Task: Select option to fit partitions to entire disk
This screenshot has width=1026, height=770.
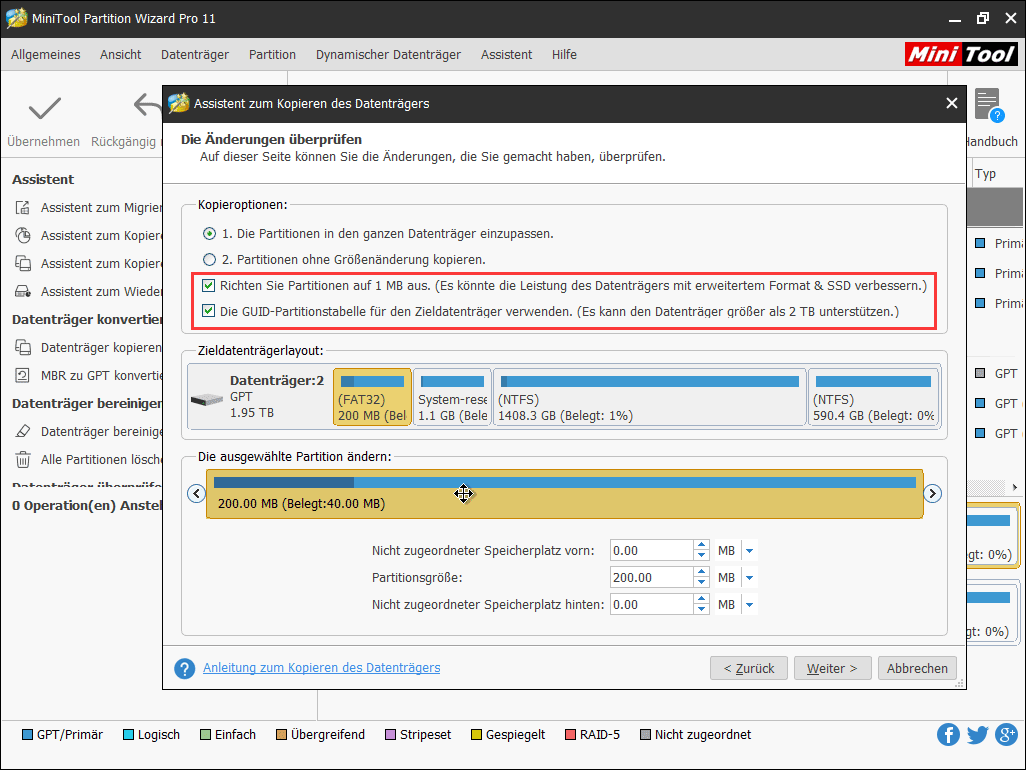Action: [209, 234]
